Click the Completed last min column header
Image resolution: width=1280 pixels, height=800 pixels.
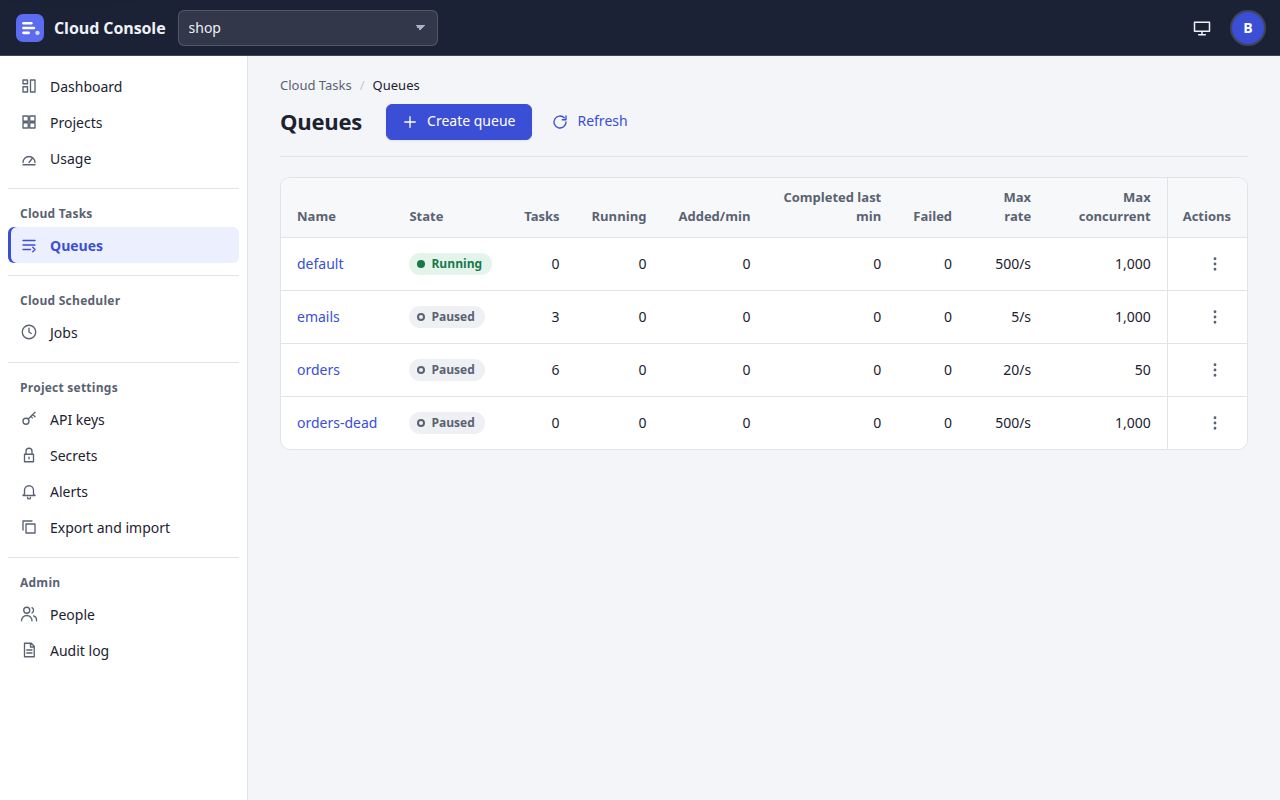[832, 207]
